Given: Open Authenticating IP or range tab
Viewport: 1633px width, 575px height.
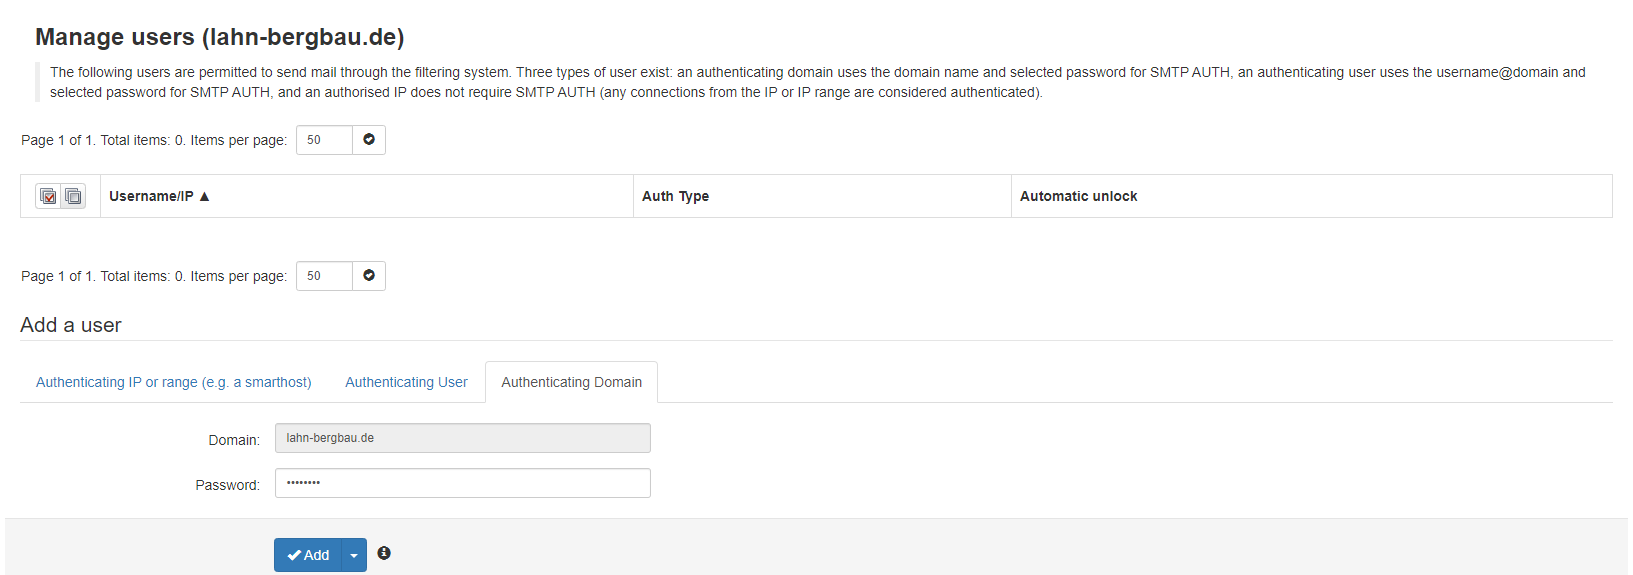Looking at the screenshot, I should pos(173,382).
